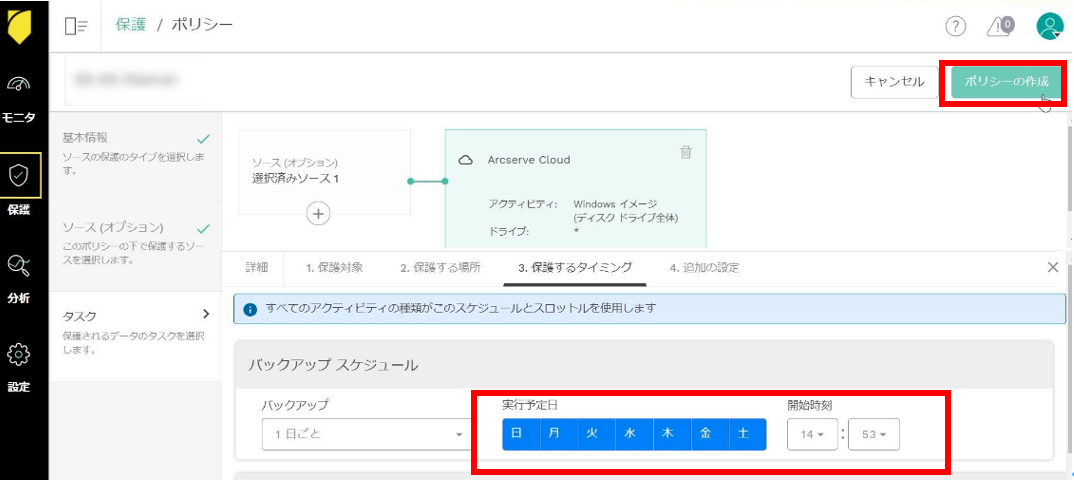This screenshot has height=488, width=1074.
Task: Toggle the 水 (Wednesday) day button
Action: click(x=630, y=434)
